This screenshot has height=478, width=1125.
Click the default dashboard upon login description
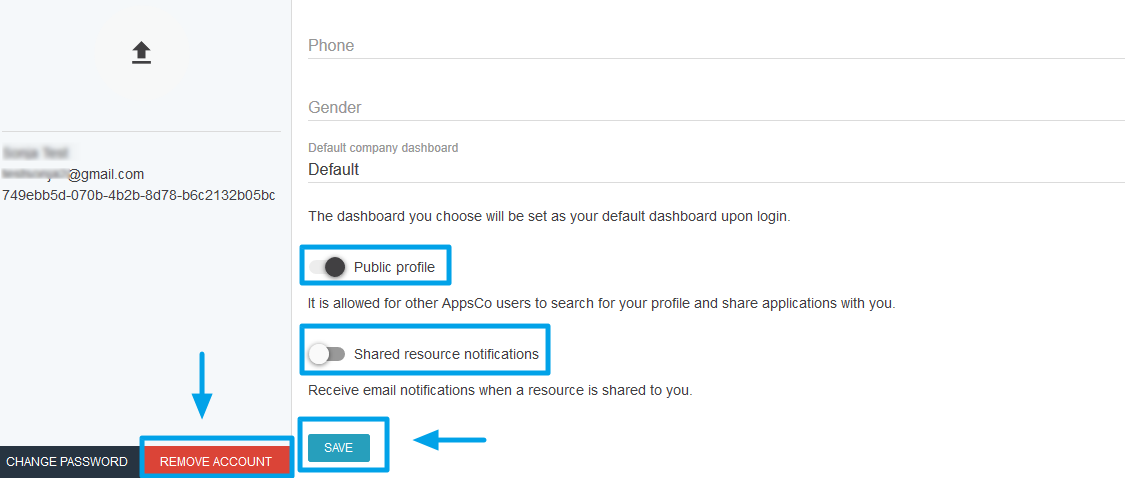(x=549, y=216)
